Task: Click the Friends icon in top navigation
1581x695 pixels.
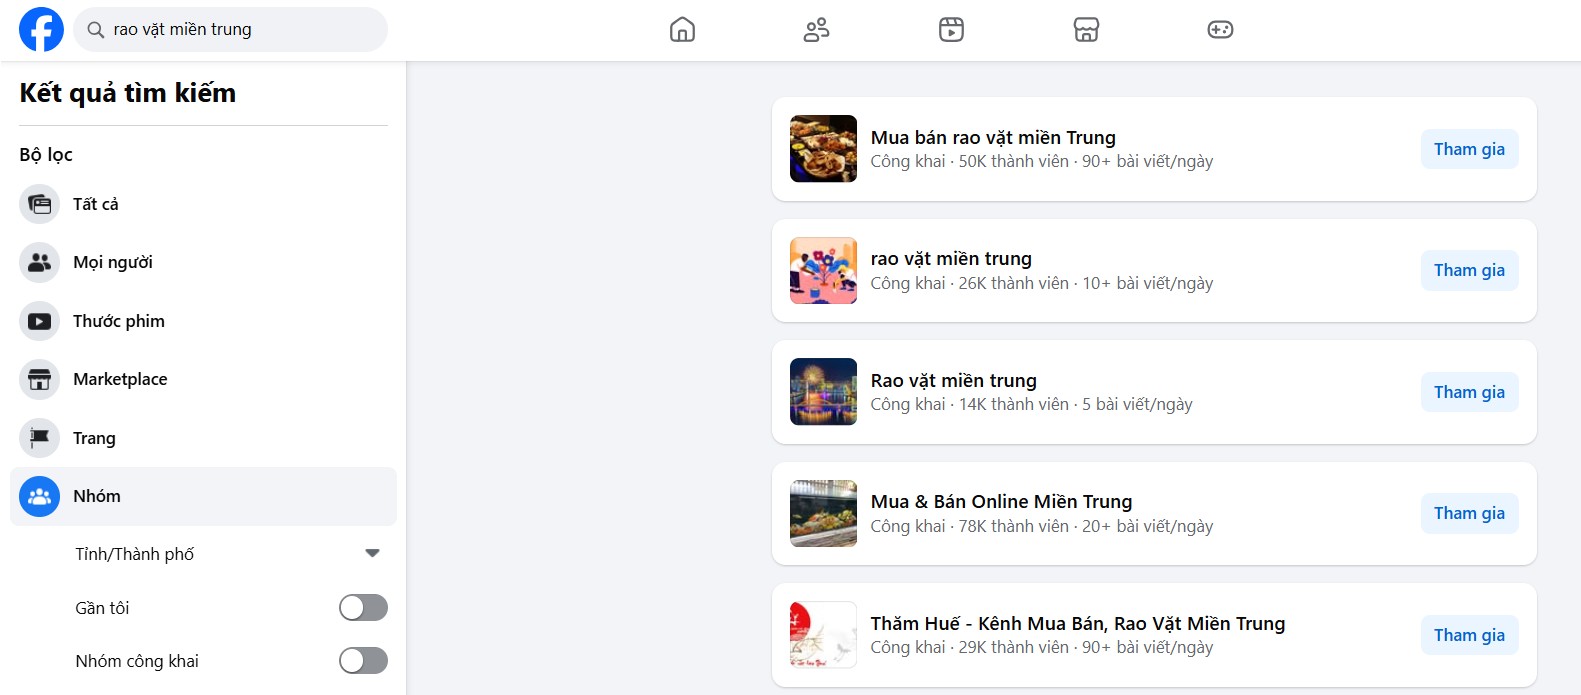Action: (x=816, y=30)
